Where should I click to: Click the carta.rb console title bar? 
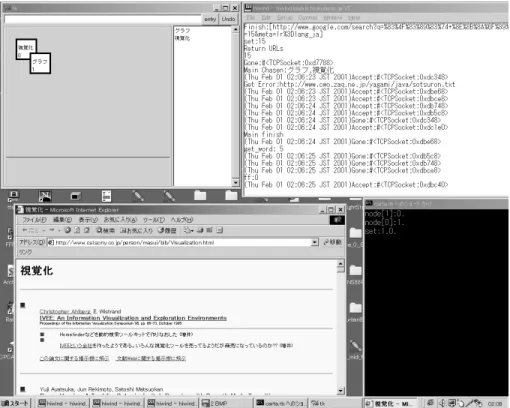[x=436, y=203]
